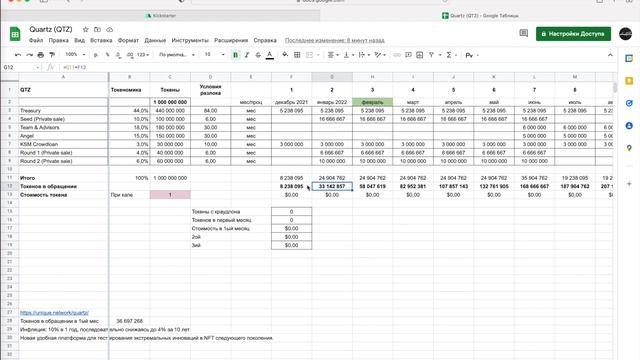Switch to the Kickstarter browser tab
This screenshot has width=640, height=360.
(x=160, y=16)
